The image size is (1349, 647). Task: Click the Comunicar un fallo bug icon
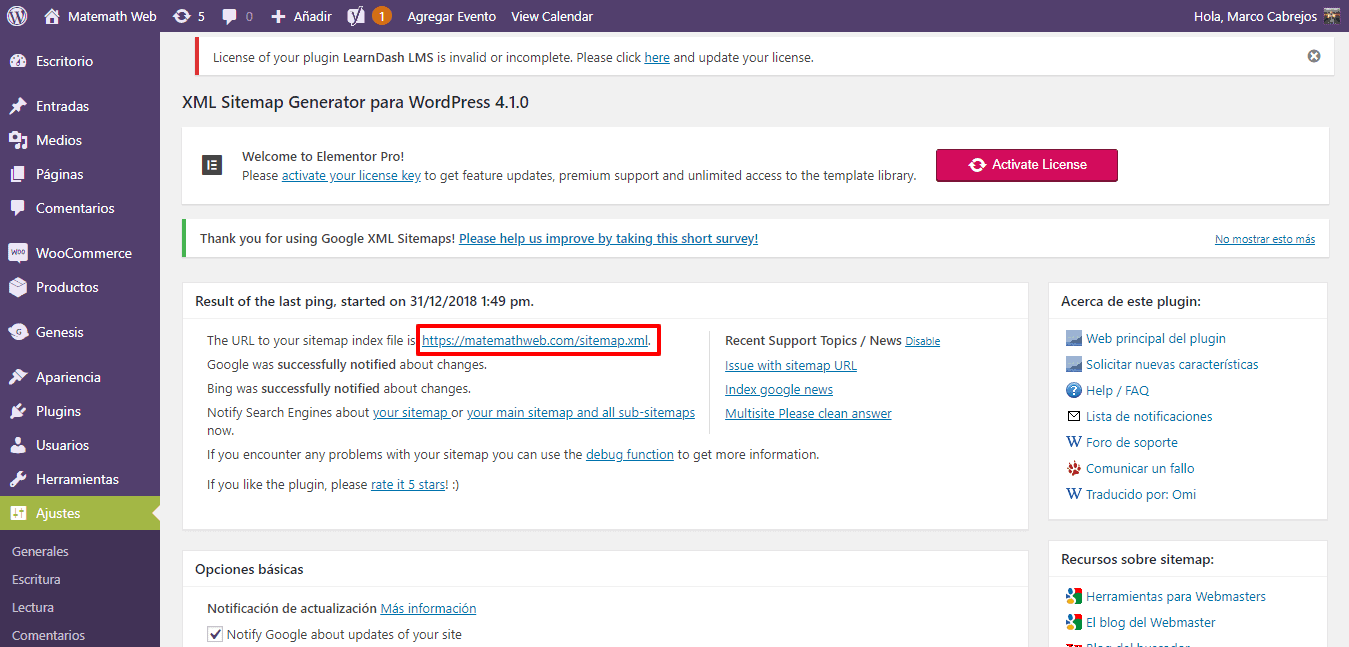[x=1074, y=468]
